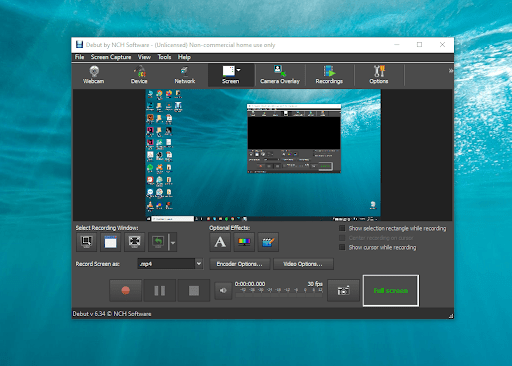Click the Debut app icon in title bar
Viewport: 512px width, 366px height.
[x=79, y=44]
